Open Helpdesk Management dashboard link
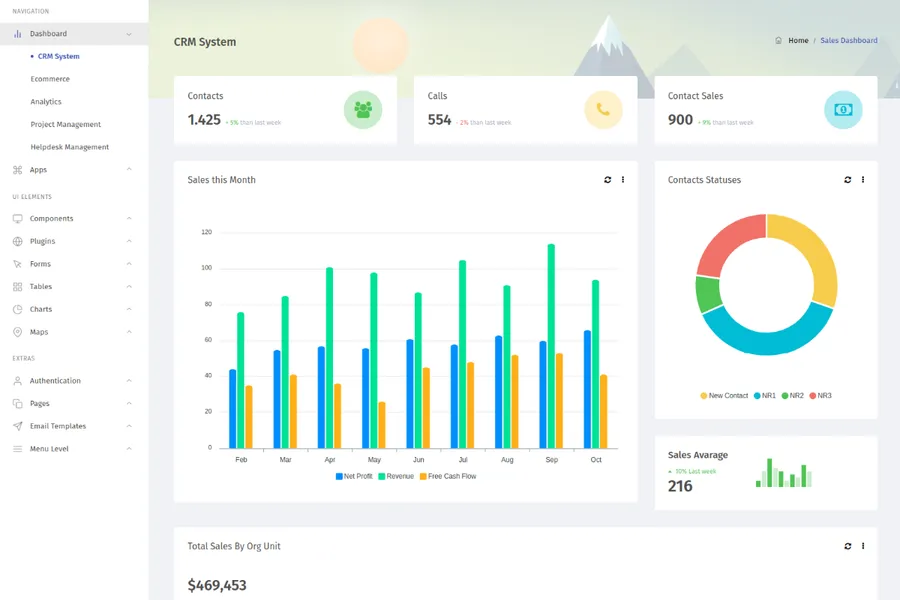 [69, 147]
